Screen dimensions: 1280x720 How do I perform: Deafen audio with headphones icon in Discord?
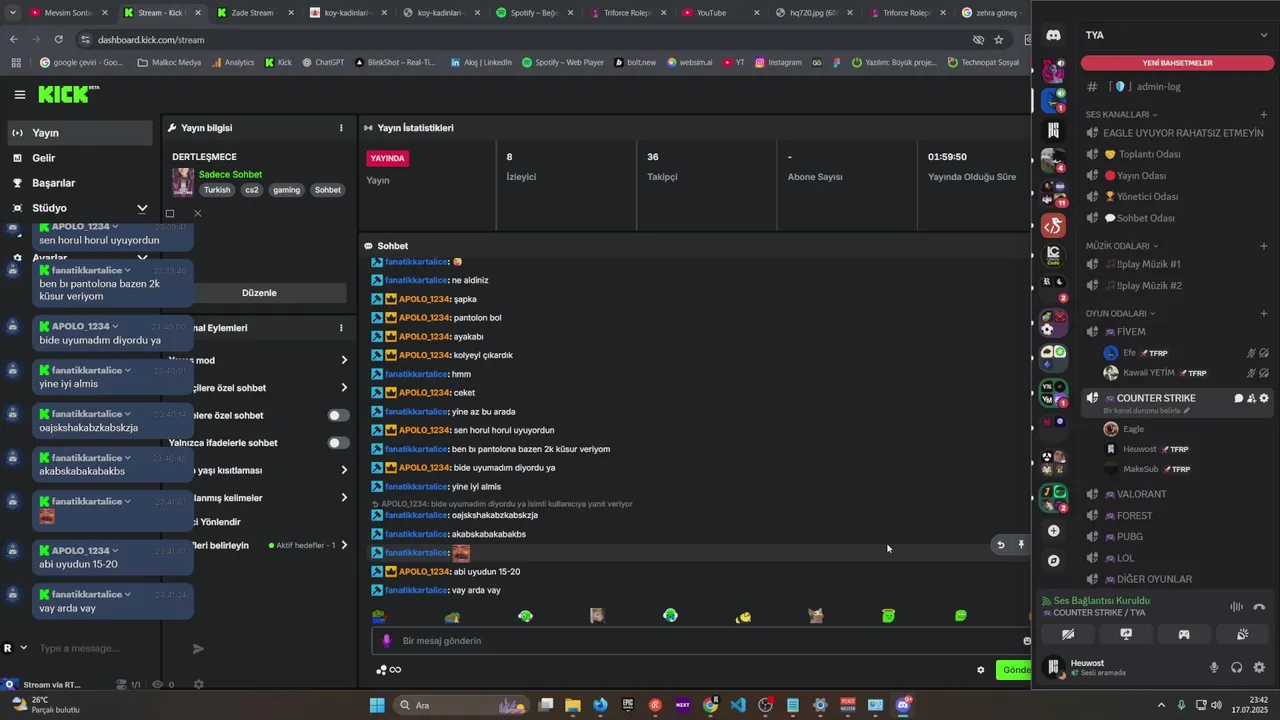1237,668
